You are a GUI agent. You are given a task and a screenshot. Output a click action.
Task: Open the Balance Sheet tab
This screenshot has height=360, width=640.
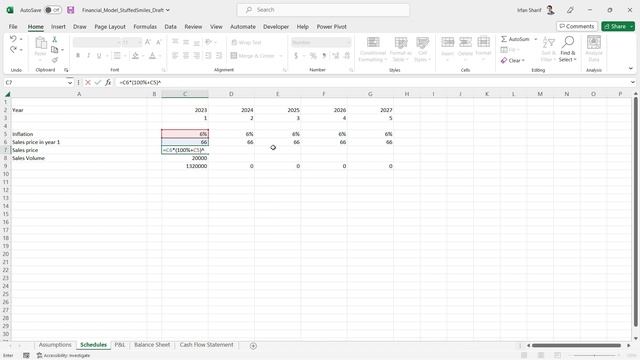152,345
